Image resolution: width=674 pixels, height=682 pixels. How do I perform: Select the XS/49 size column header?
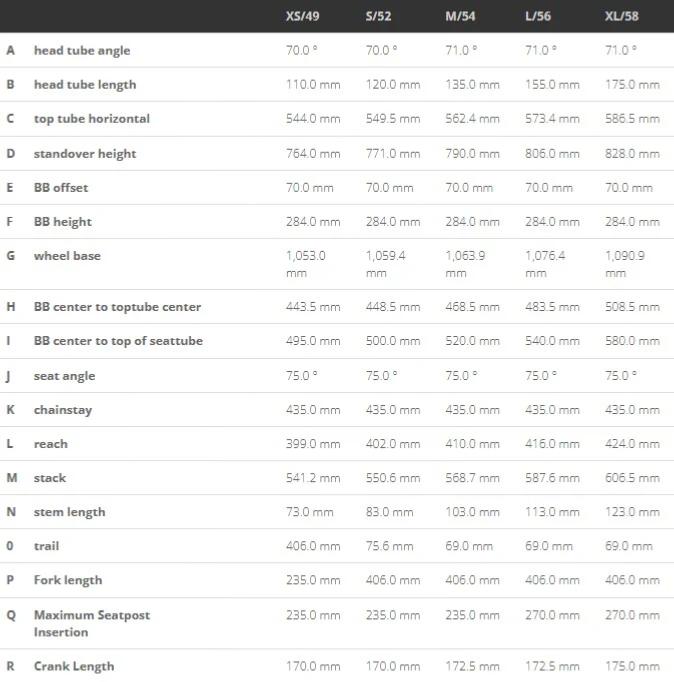pos(302,17)
